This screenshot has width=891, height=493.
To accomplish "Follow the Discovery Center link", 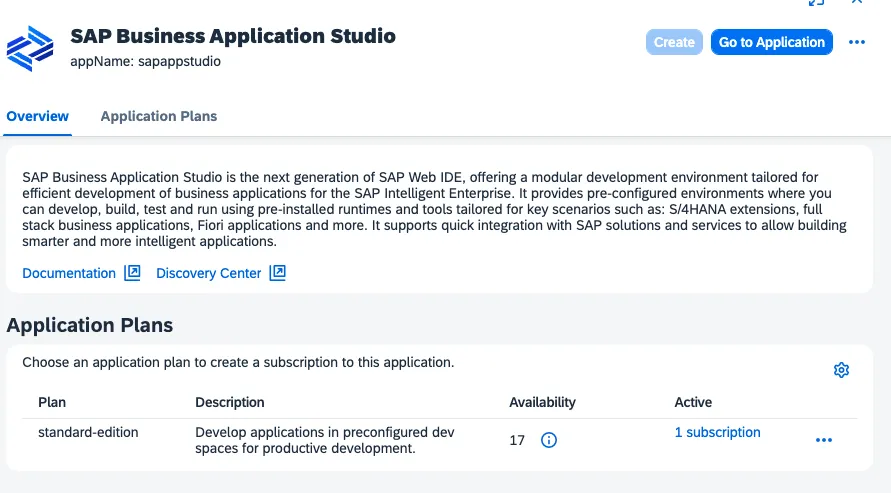I will [209, 273].
